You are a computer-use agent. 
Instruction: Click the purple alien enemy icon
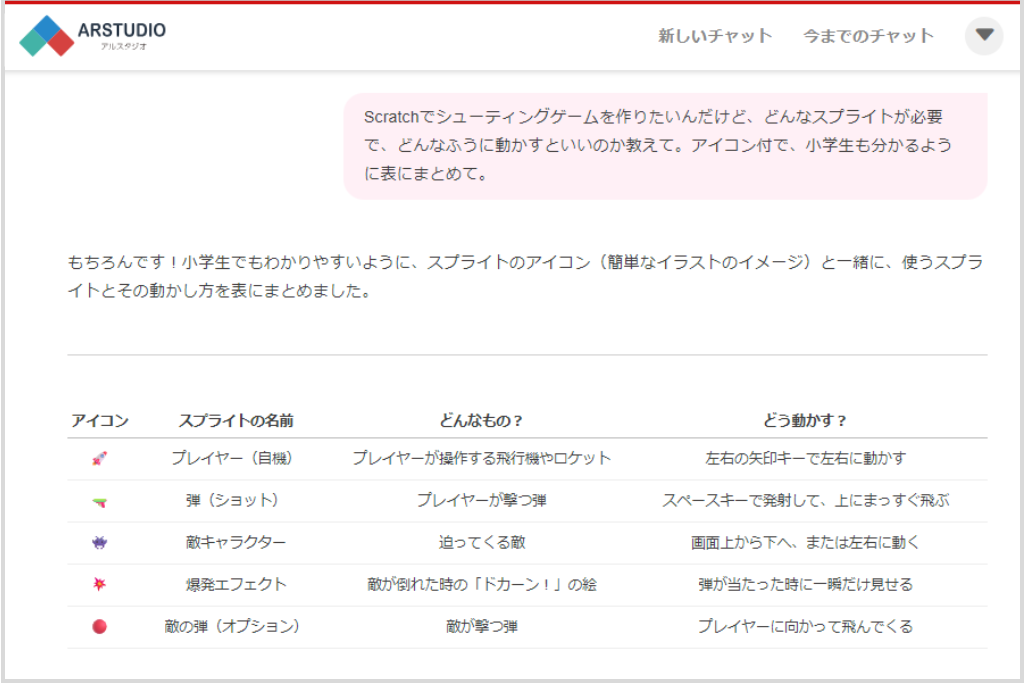(99, 543)
